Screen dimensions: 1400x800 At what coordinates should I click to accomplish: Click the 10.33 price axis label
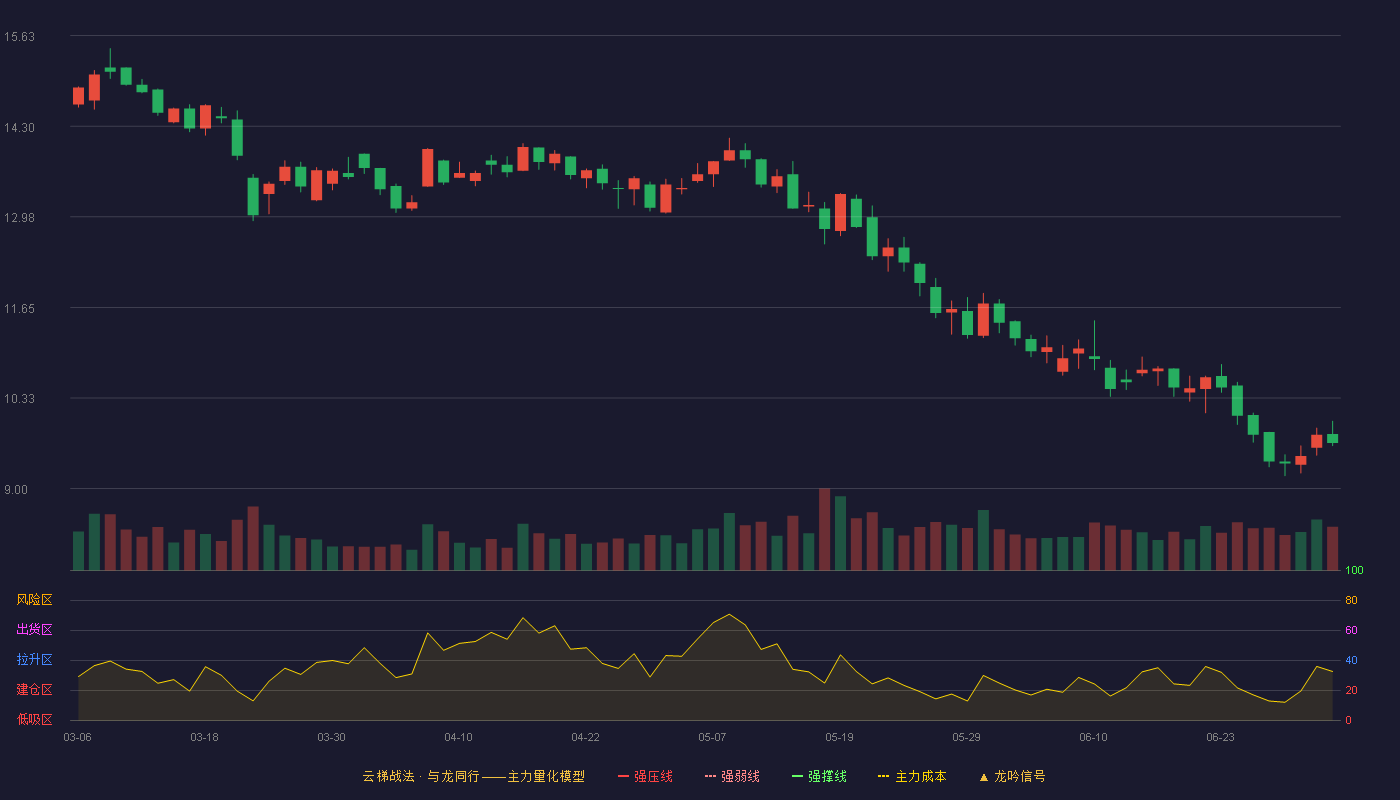19,399
